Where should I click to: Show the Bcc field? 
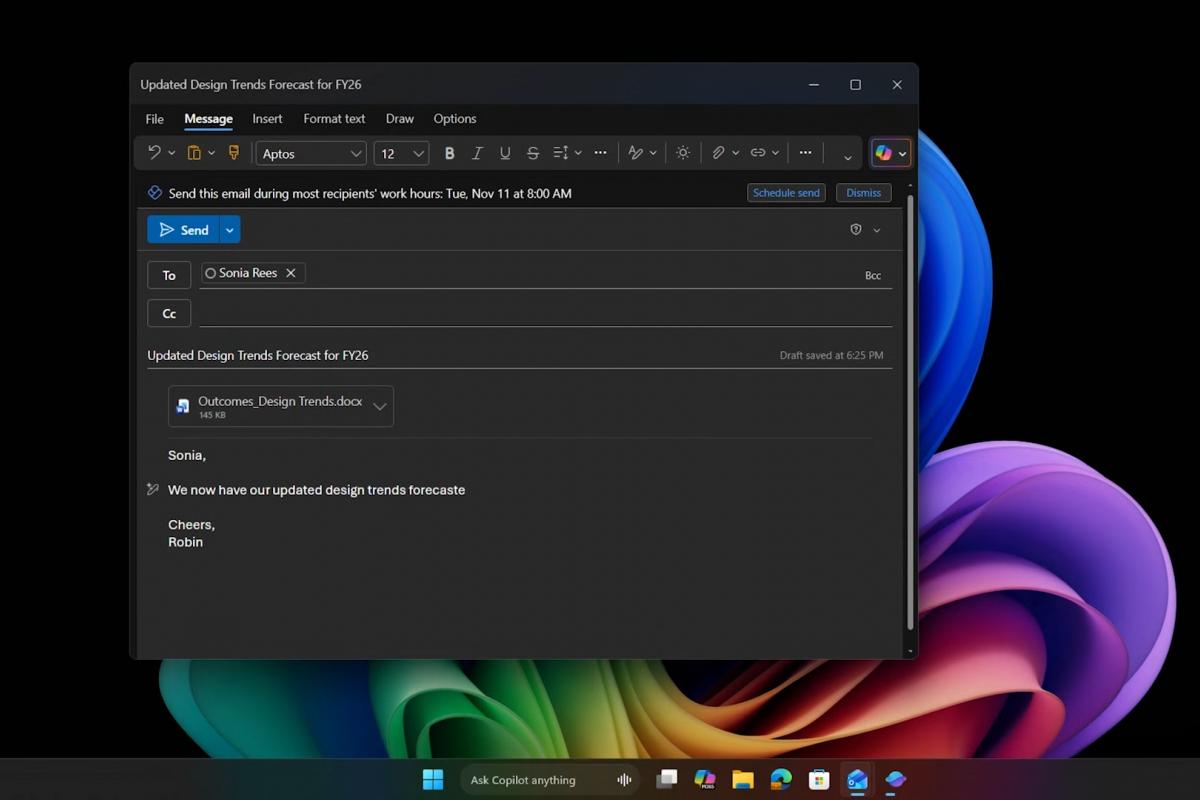pyautogui.click(x=873, y=274)
